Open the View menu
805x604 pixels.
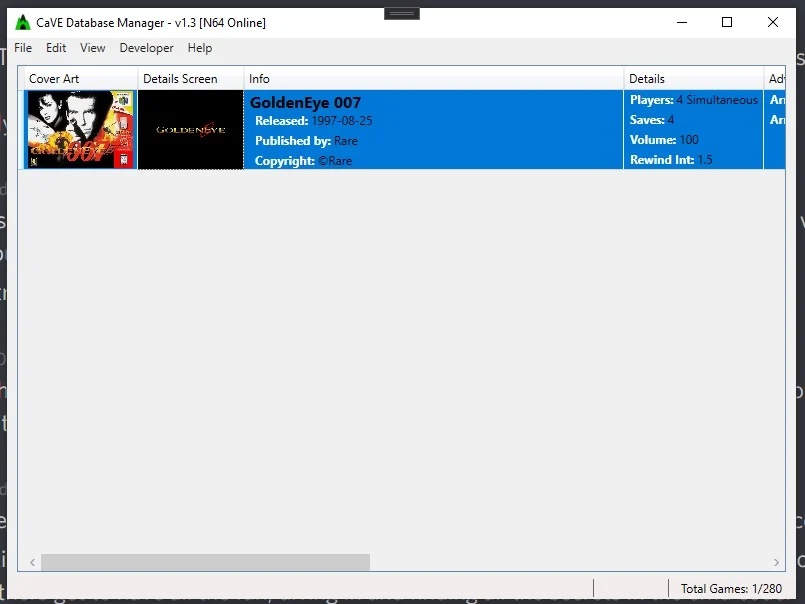[x=92, y=48]
